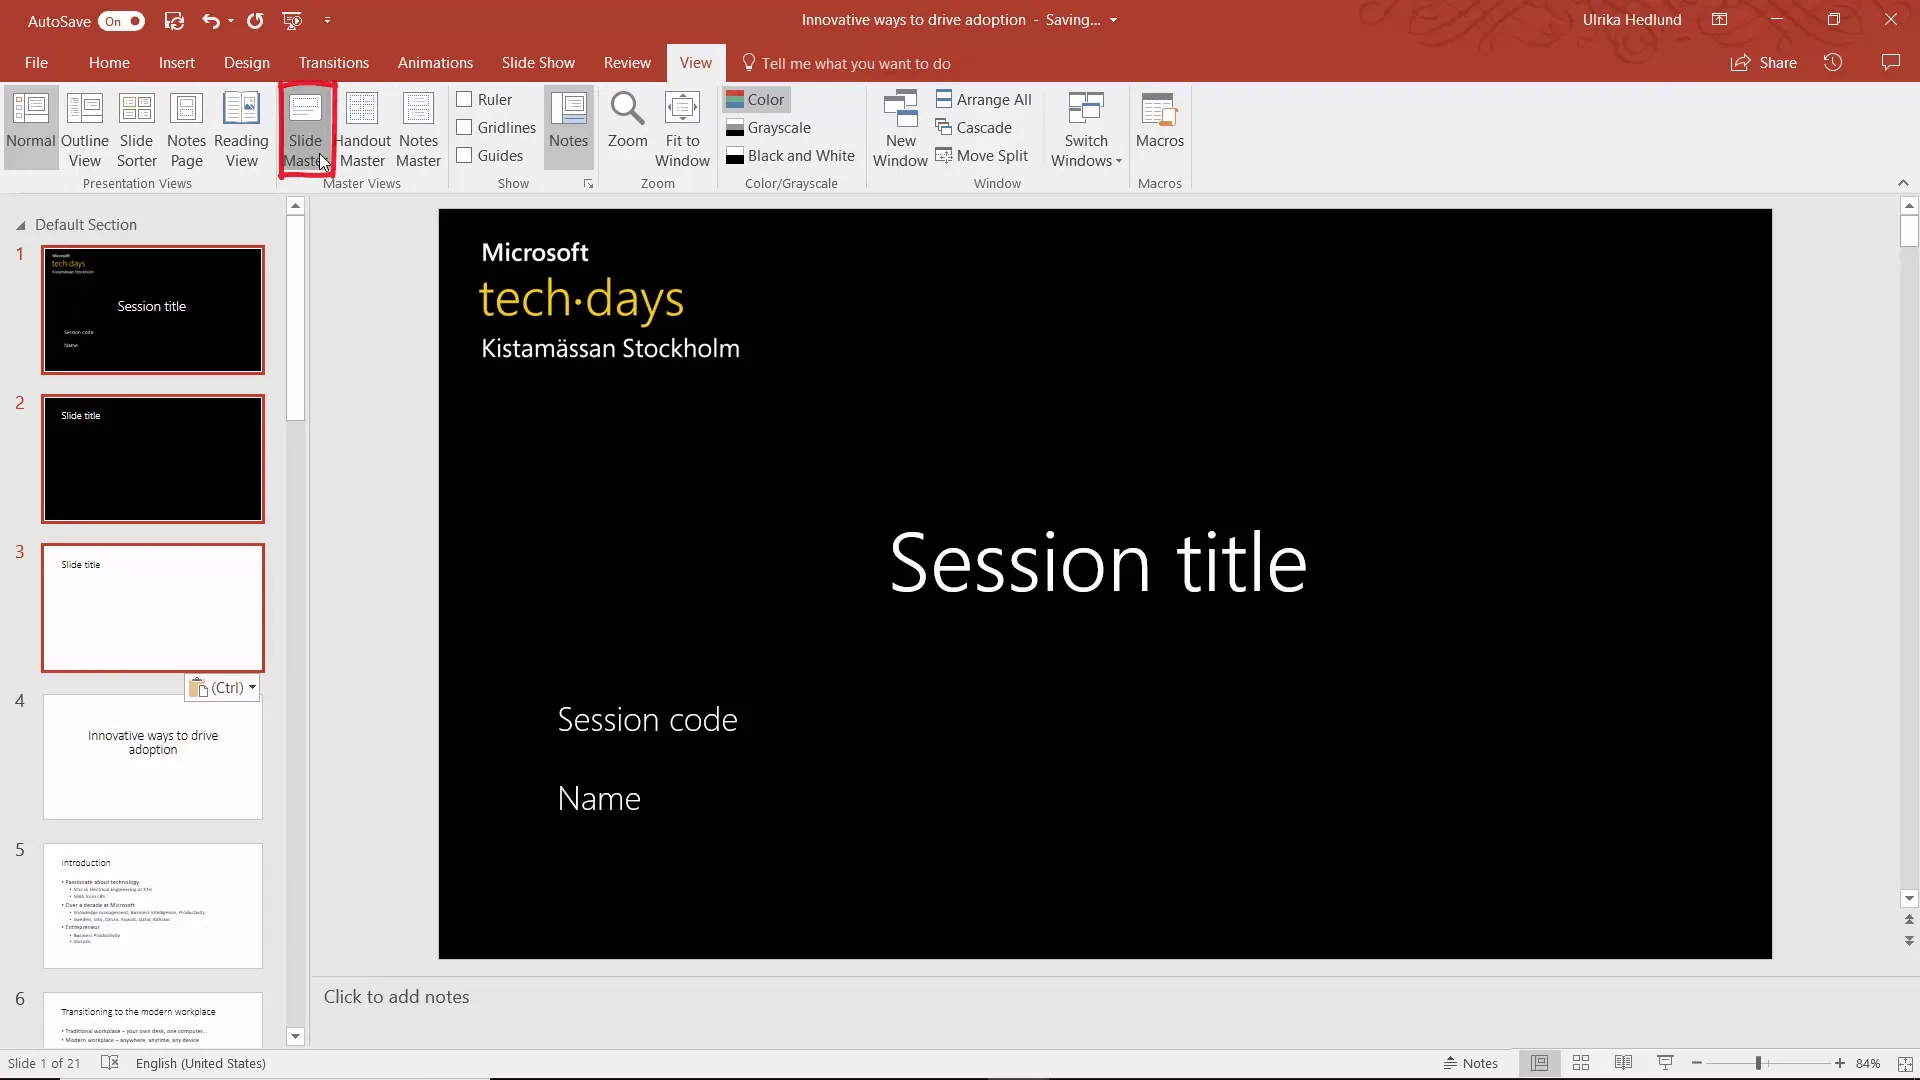Click the 84% zoom level
1920x1080 pixels.
pos(1868,1063)
